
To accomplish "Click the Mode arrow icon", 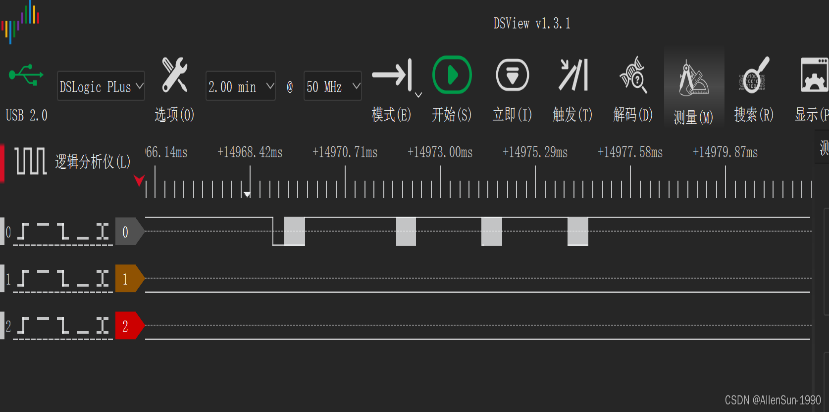I will pos(391,75).
